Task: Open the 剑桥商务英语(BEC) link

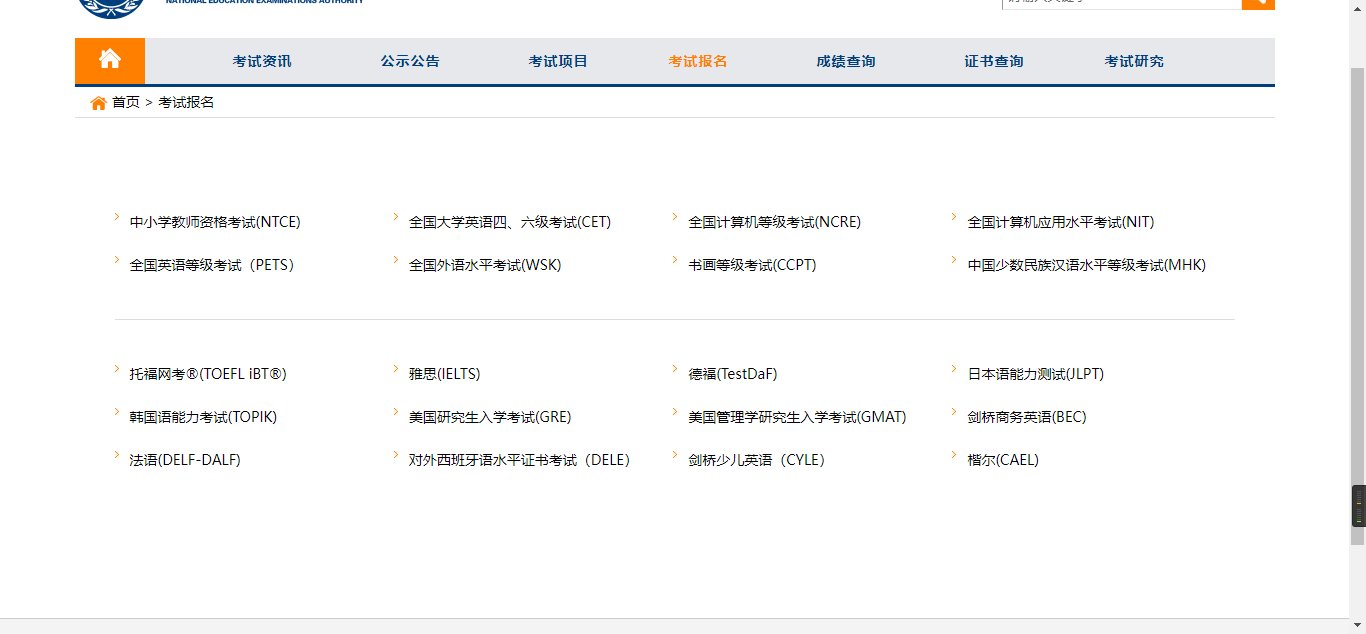Action: (x=1029, y=416)
